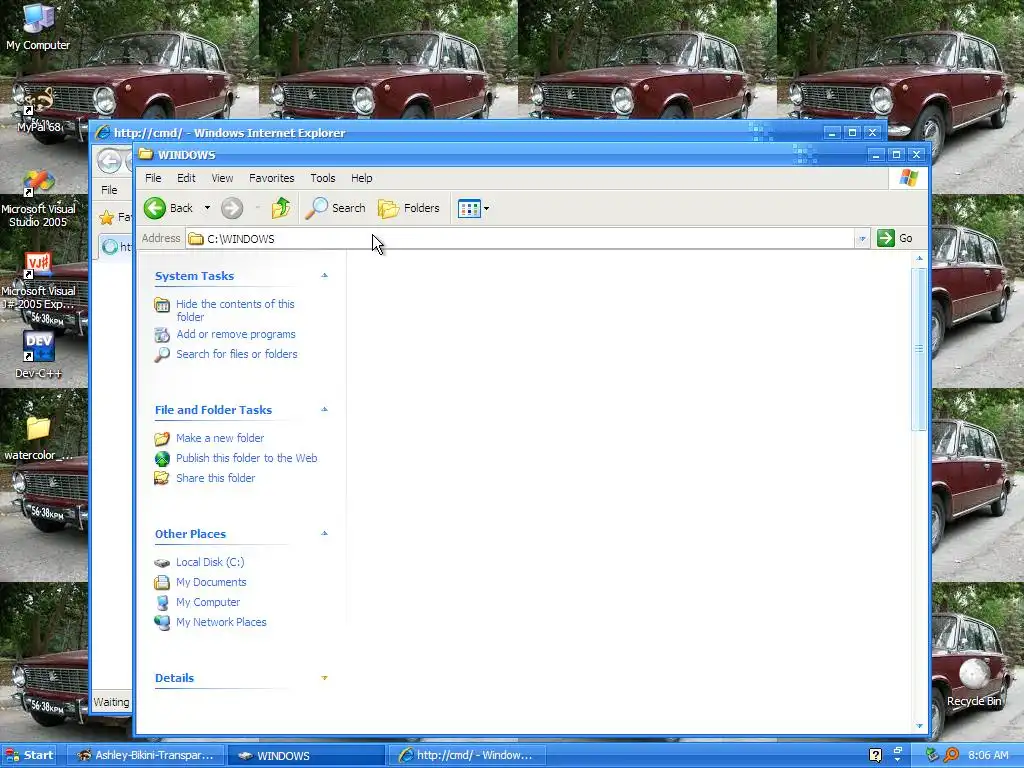Collapse the File and Folder Tasks section
This screenshot has width=1024, height=768.
tap(325, 409)
